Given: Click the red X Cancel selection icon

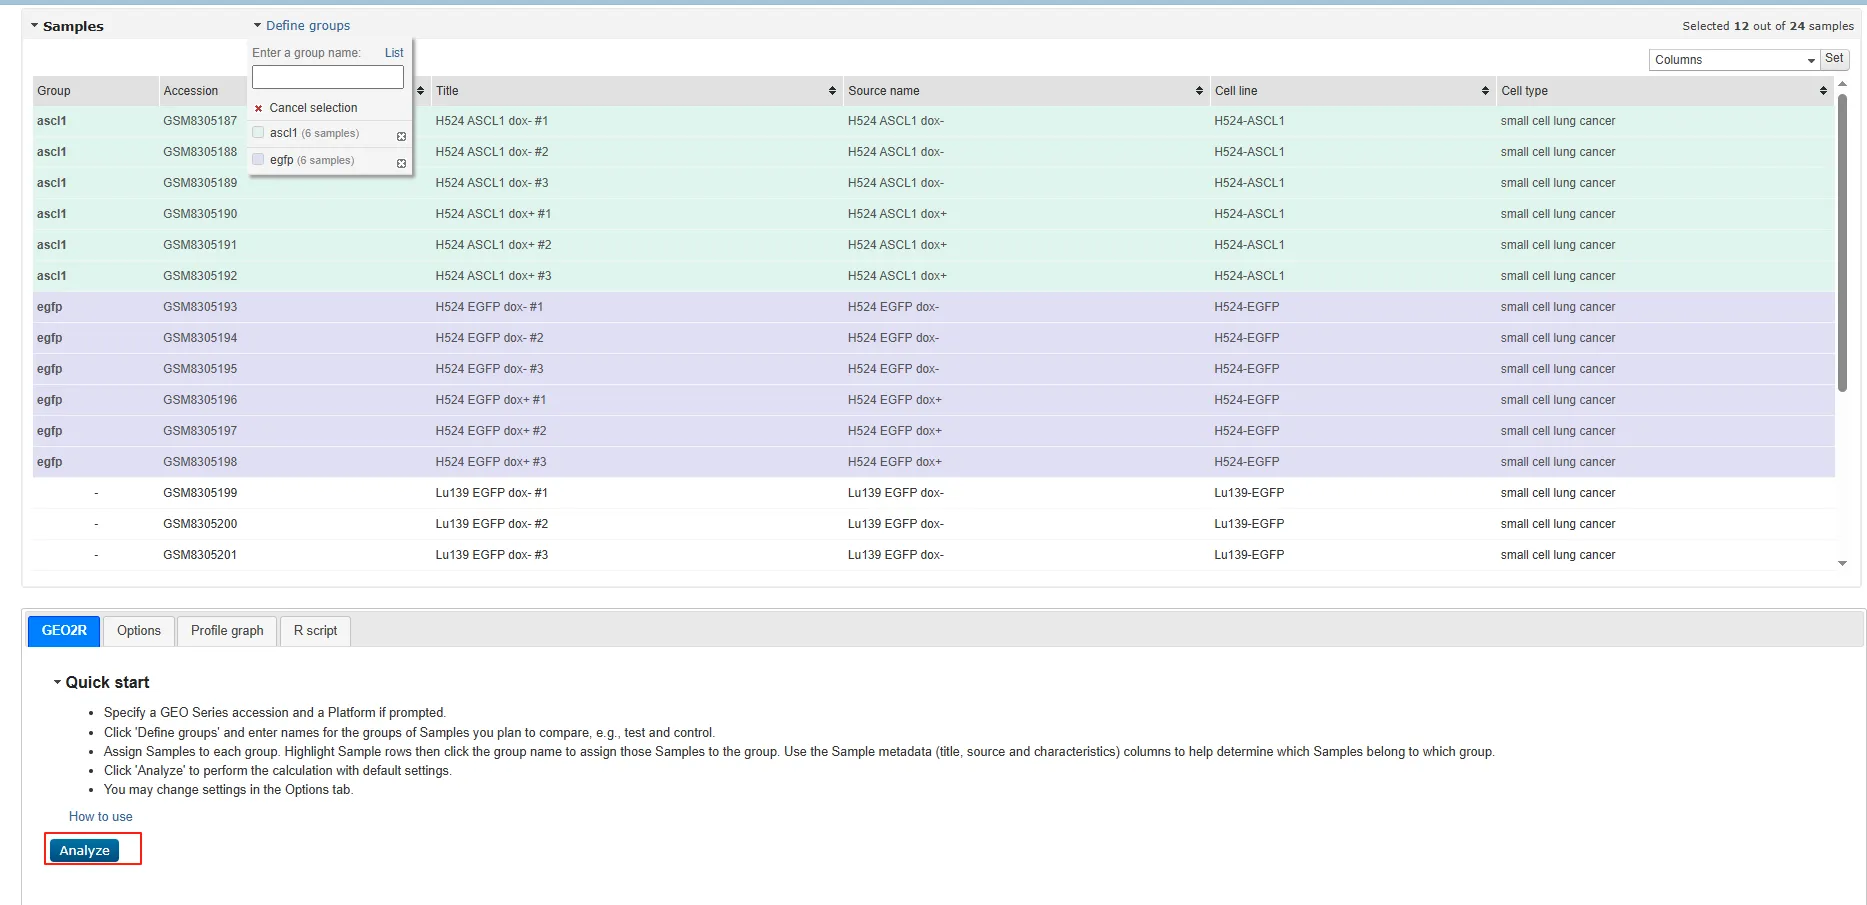Looking at the screenshot, I should (258, 108).
